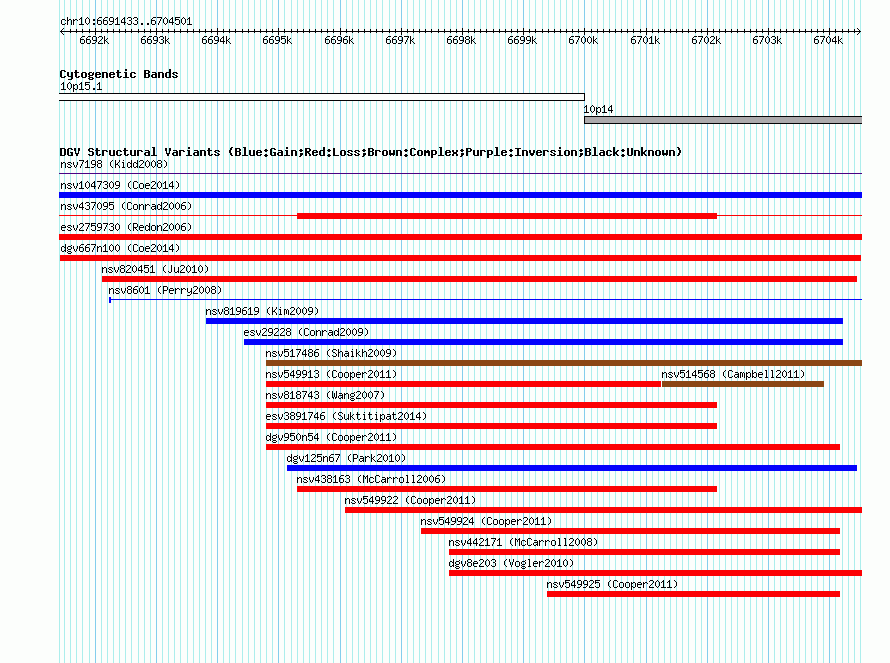The image size is (890, 663).
Task: Open nsv442171 (McCarroll2008) variant label
Action: point(523,543)
